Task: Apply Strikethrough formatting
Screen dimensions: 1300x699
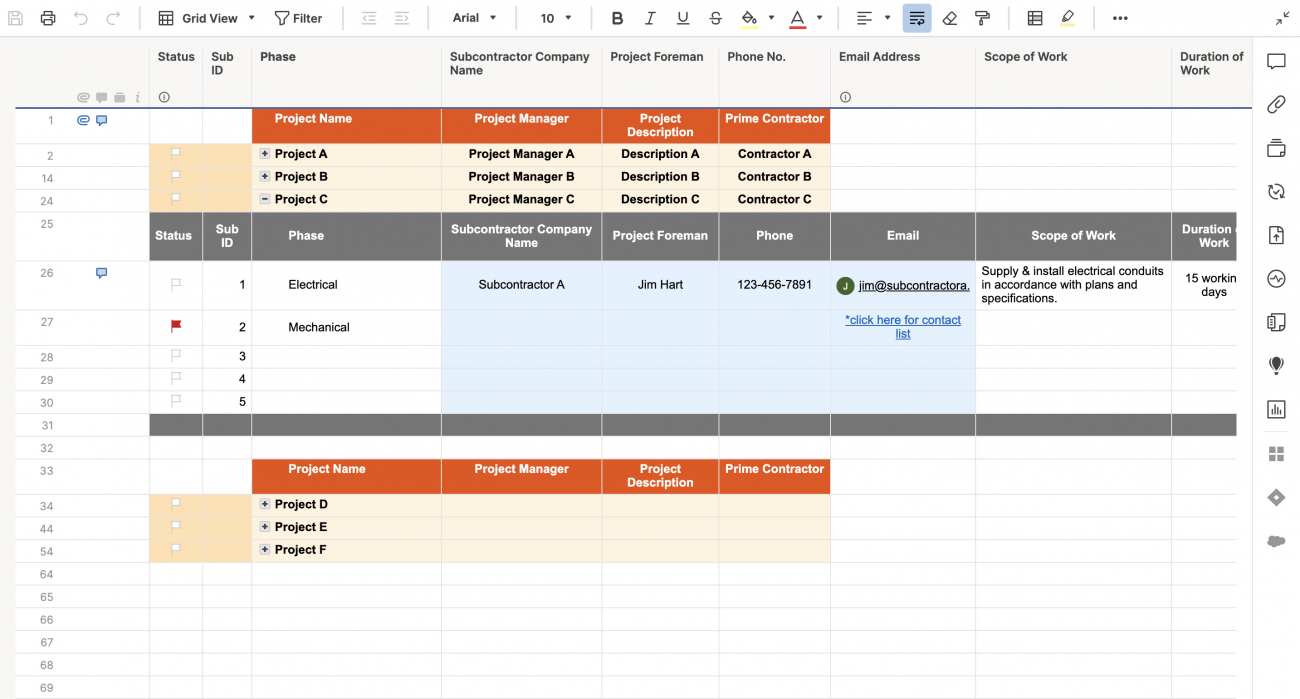Action: coord(715,18)
